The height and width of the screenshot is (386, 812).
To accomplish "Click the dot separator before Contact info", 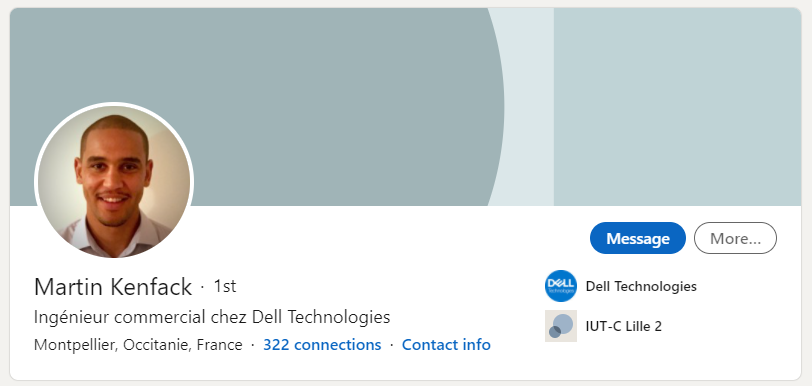I will pos(392,345).
